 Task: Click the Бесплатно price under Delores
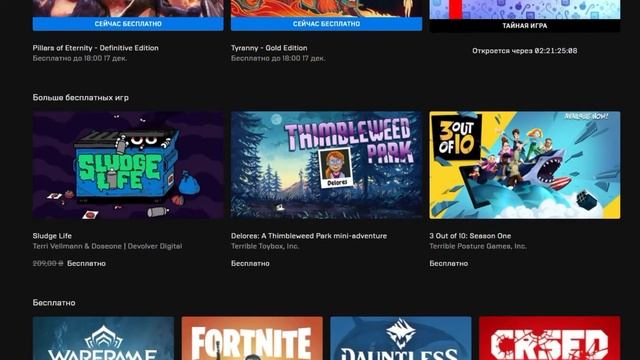point(250,264)
